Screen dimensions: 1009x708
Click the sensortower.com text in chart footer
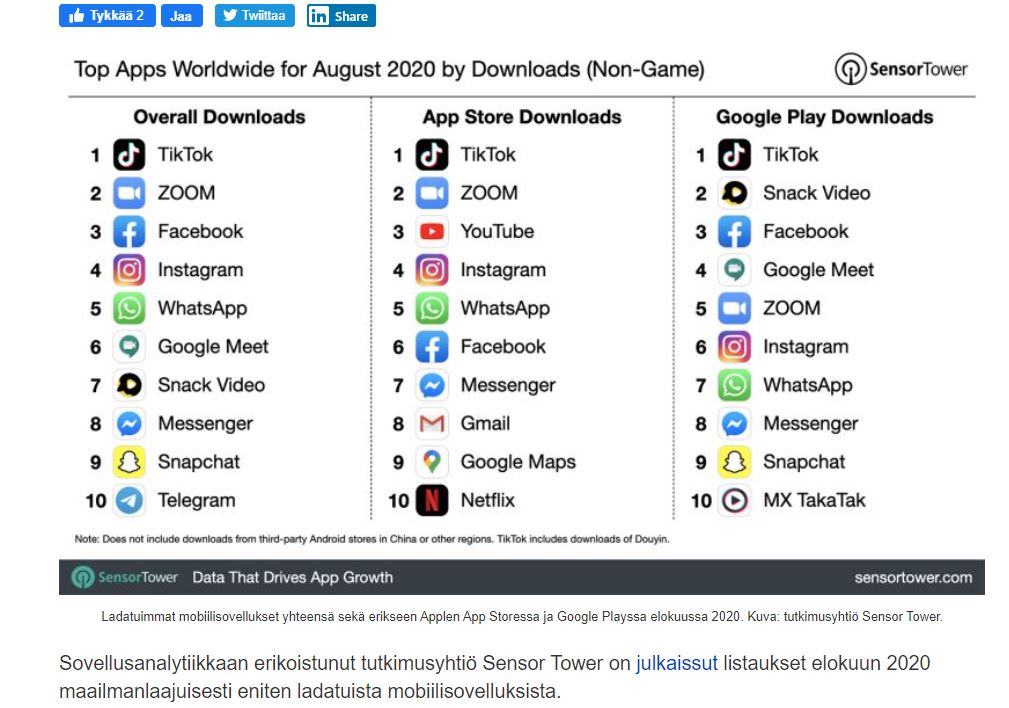click(913, 577)
